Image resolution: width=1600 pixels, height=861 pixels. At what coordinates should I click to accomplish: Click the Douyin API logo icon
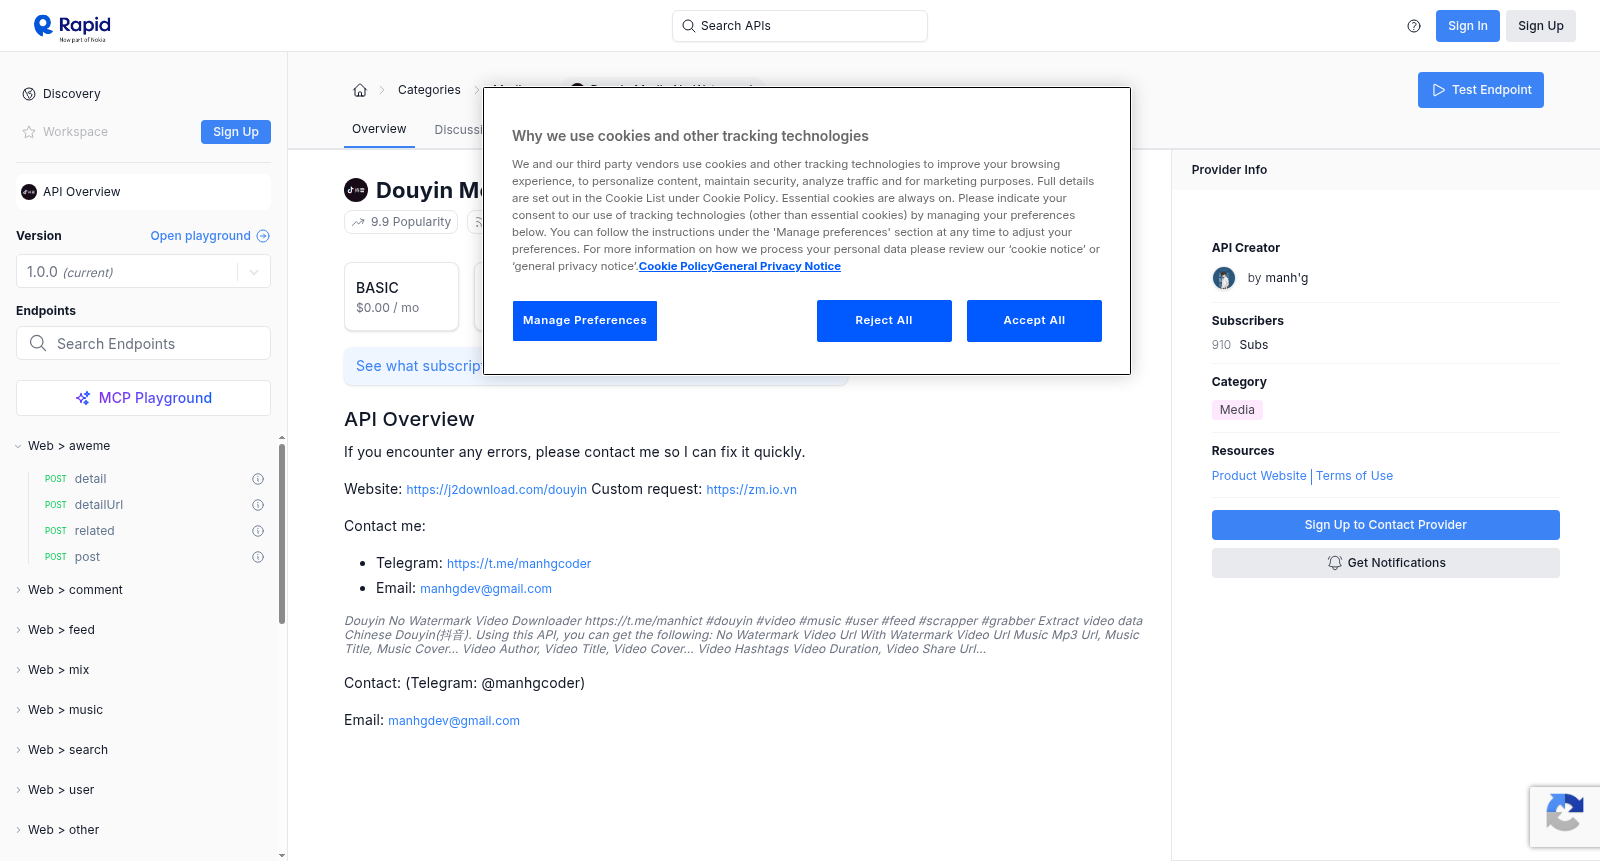(x=356, y=190)
